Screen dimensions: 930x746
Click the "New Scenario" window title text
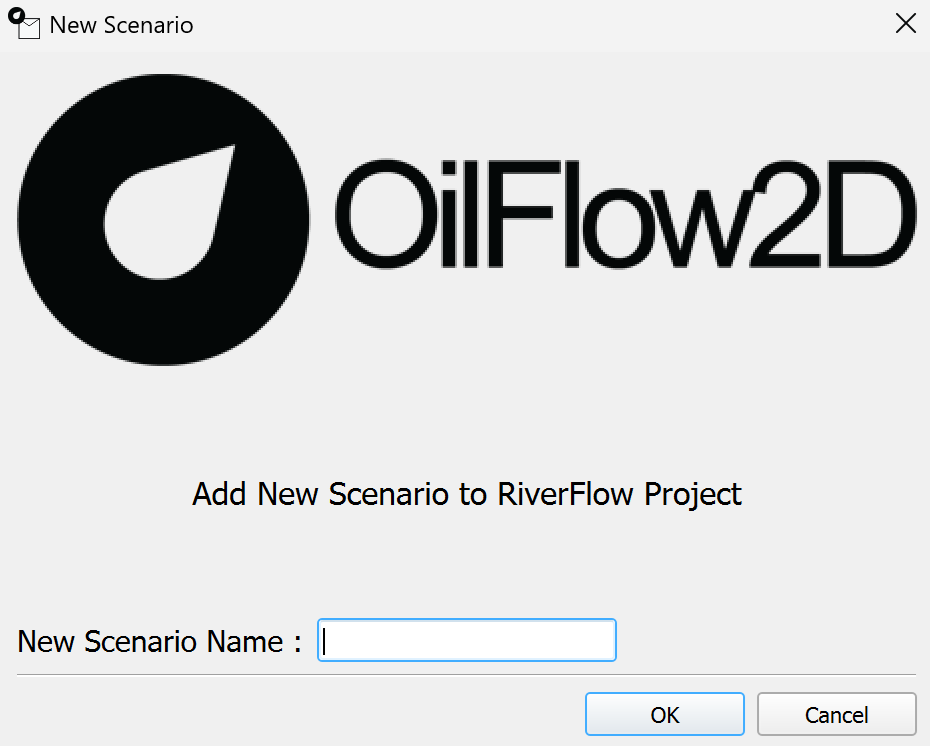tap(121, 25)
